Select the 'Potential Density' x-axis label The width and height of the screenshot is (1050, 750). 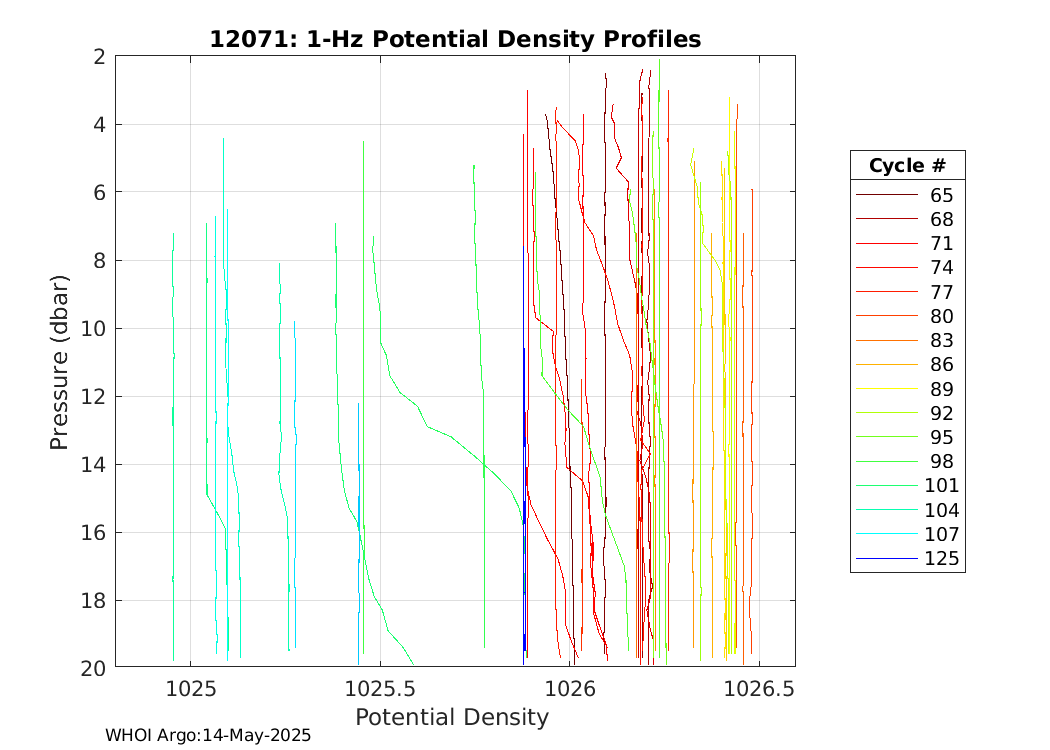click(452, 717)
